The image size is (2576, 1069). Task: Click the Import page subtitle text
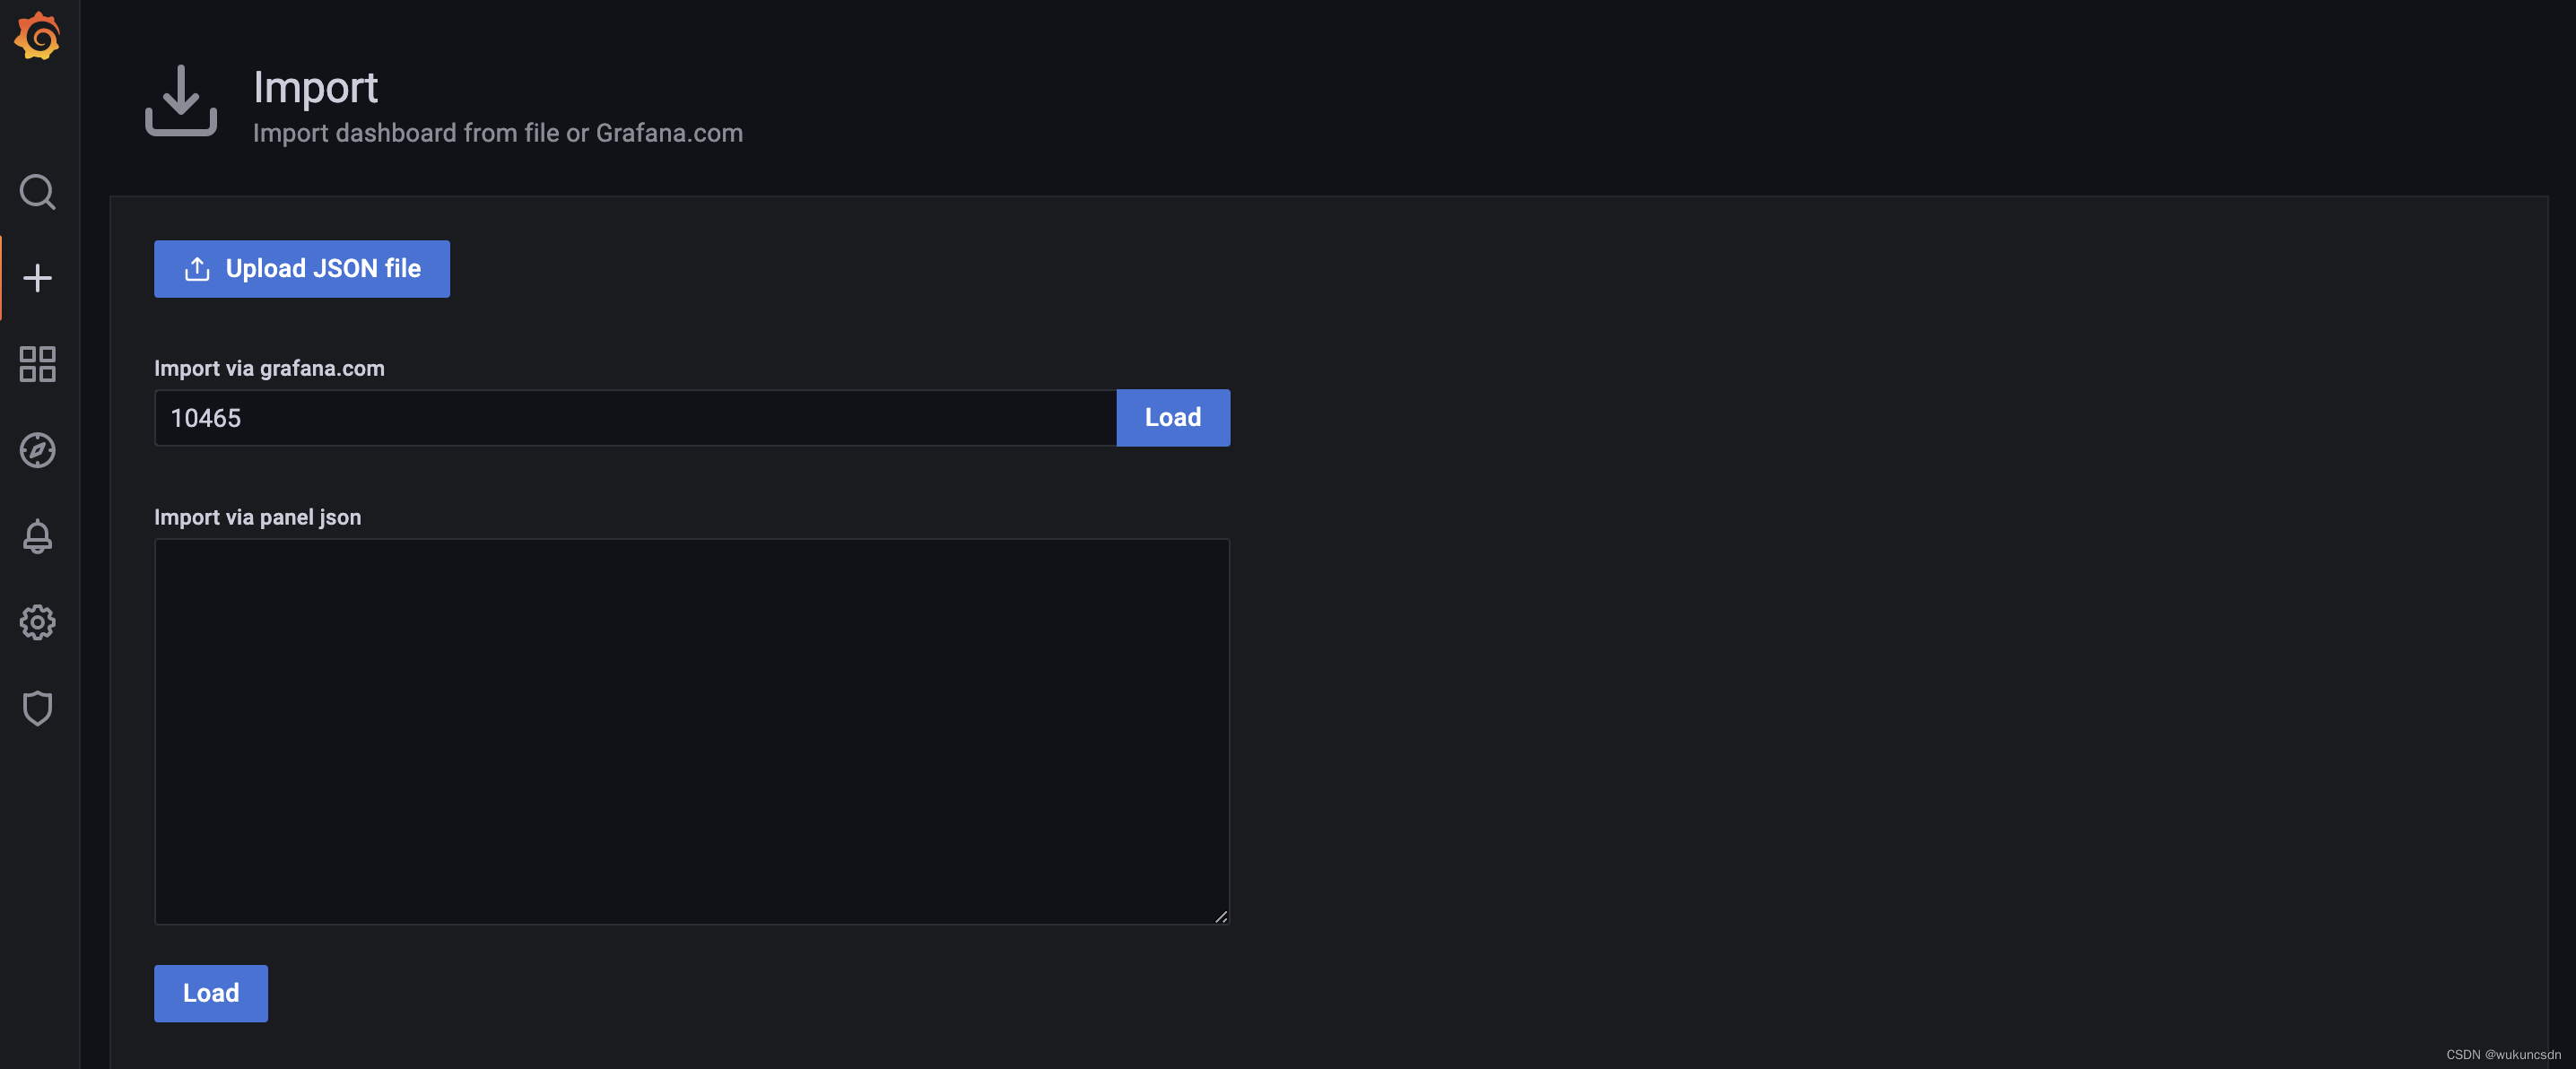click(498, 132)
